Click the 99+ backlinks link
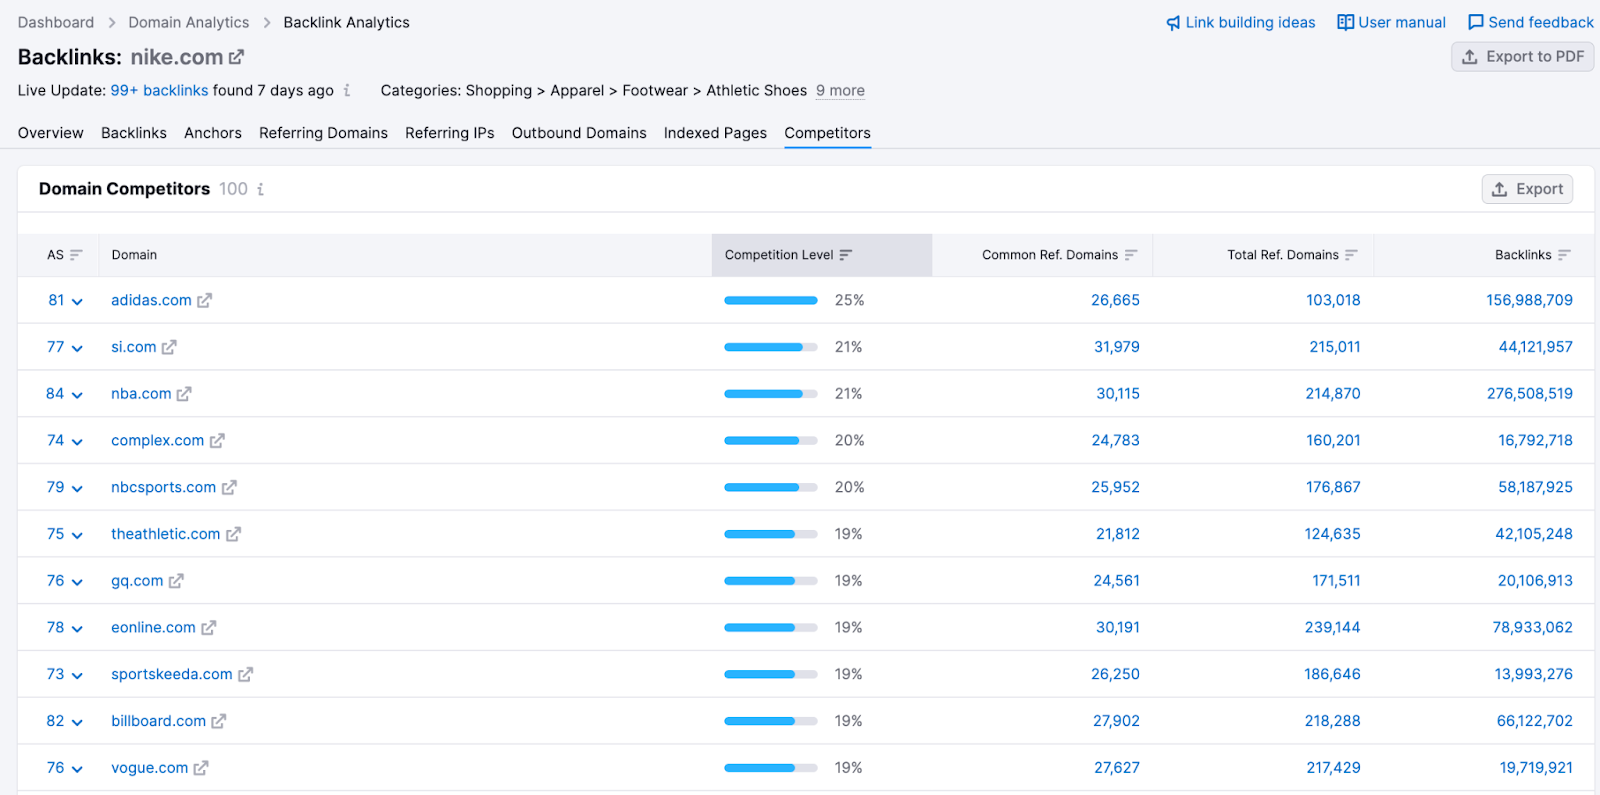 159,90
